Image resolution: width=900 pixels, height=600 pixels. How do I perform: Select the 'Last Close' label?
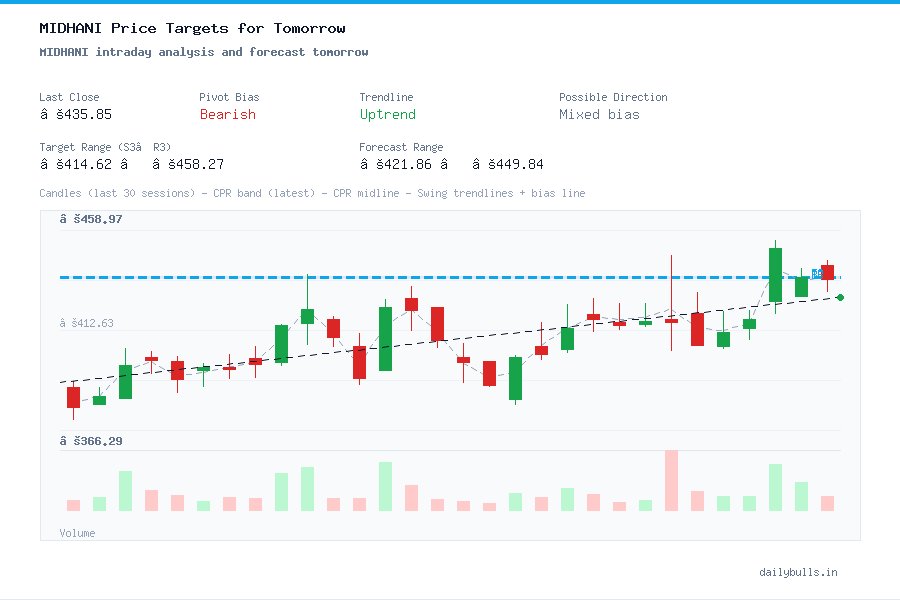[x=69, y=97]
